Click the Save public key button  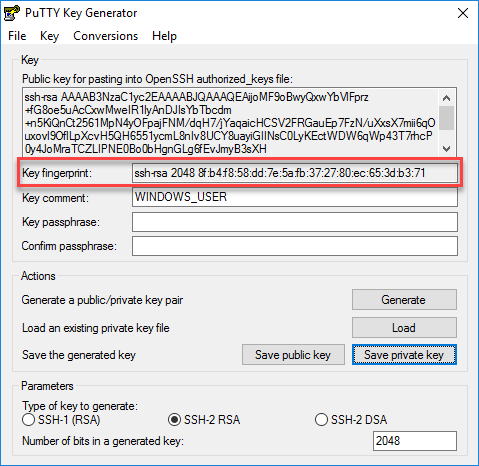coord(293,355)
